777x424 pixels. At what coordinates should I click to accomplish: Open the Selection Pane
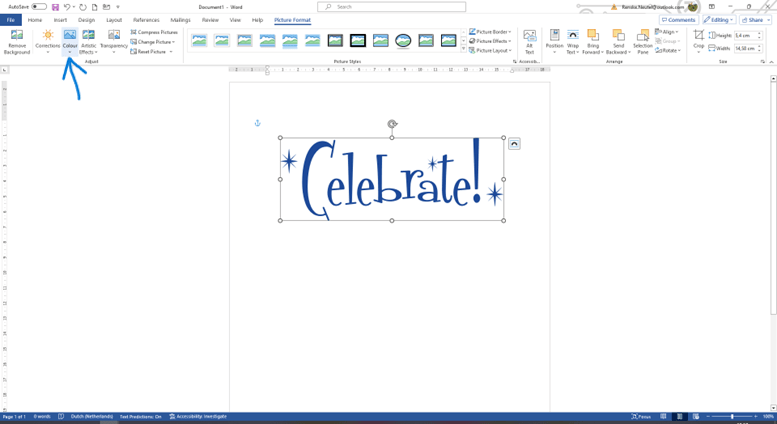click(x=643, y=36)
